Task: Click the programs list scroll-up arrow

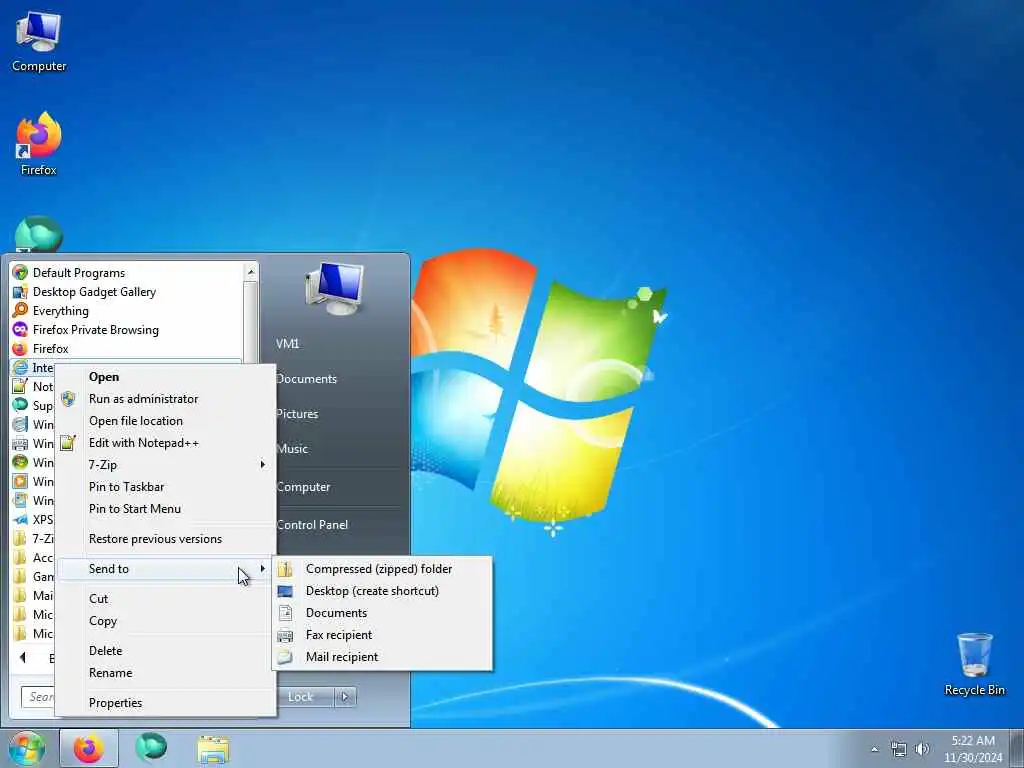Action: (251, 272)
